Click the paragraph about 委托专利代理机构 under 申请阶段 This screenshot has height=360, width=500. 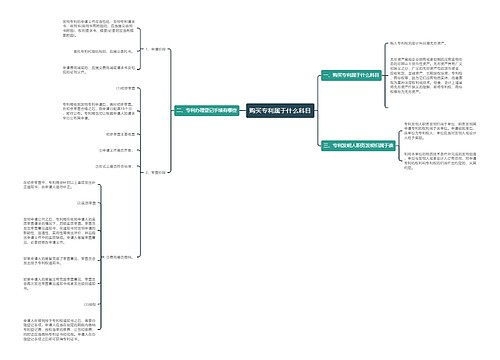tap(103, 51)
